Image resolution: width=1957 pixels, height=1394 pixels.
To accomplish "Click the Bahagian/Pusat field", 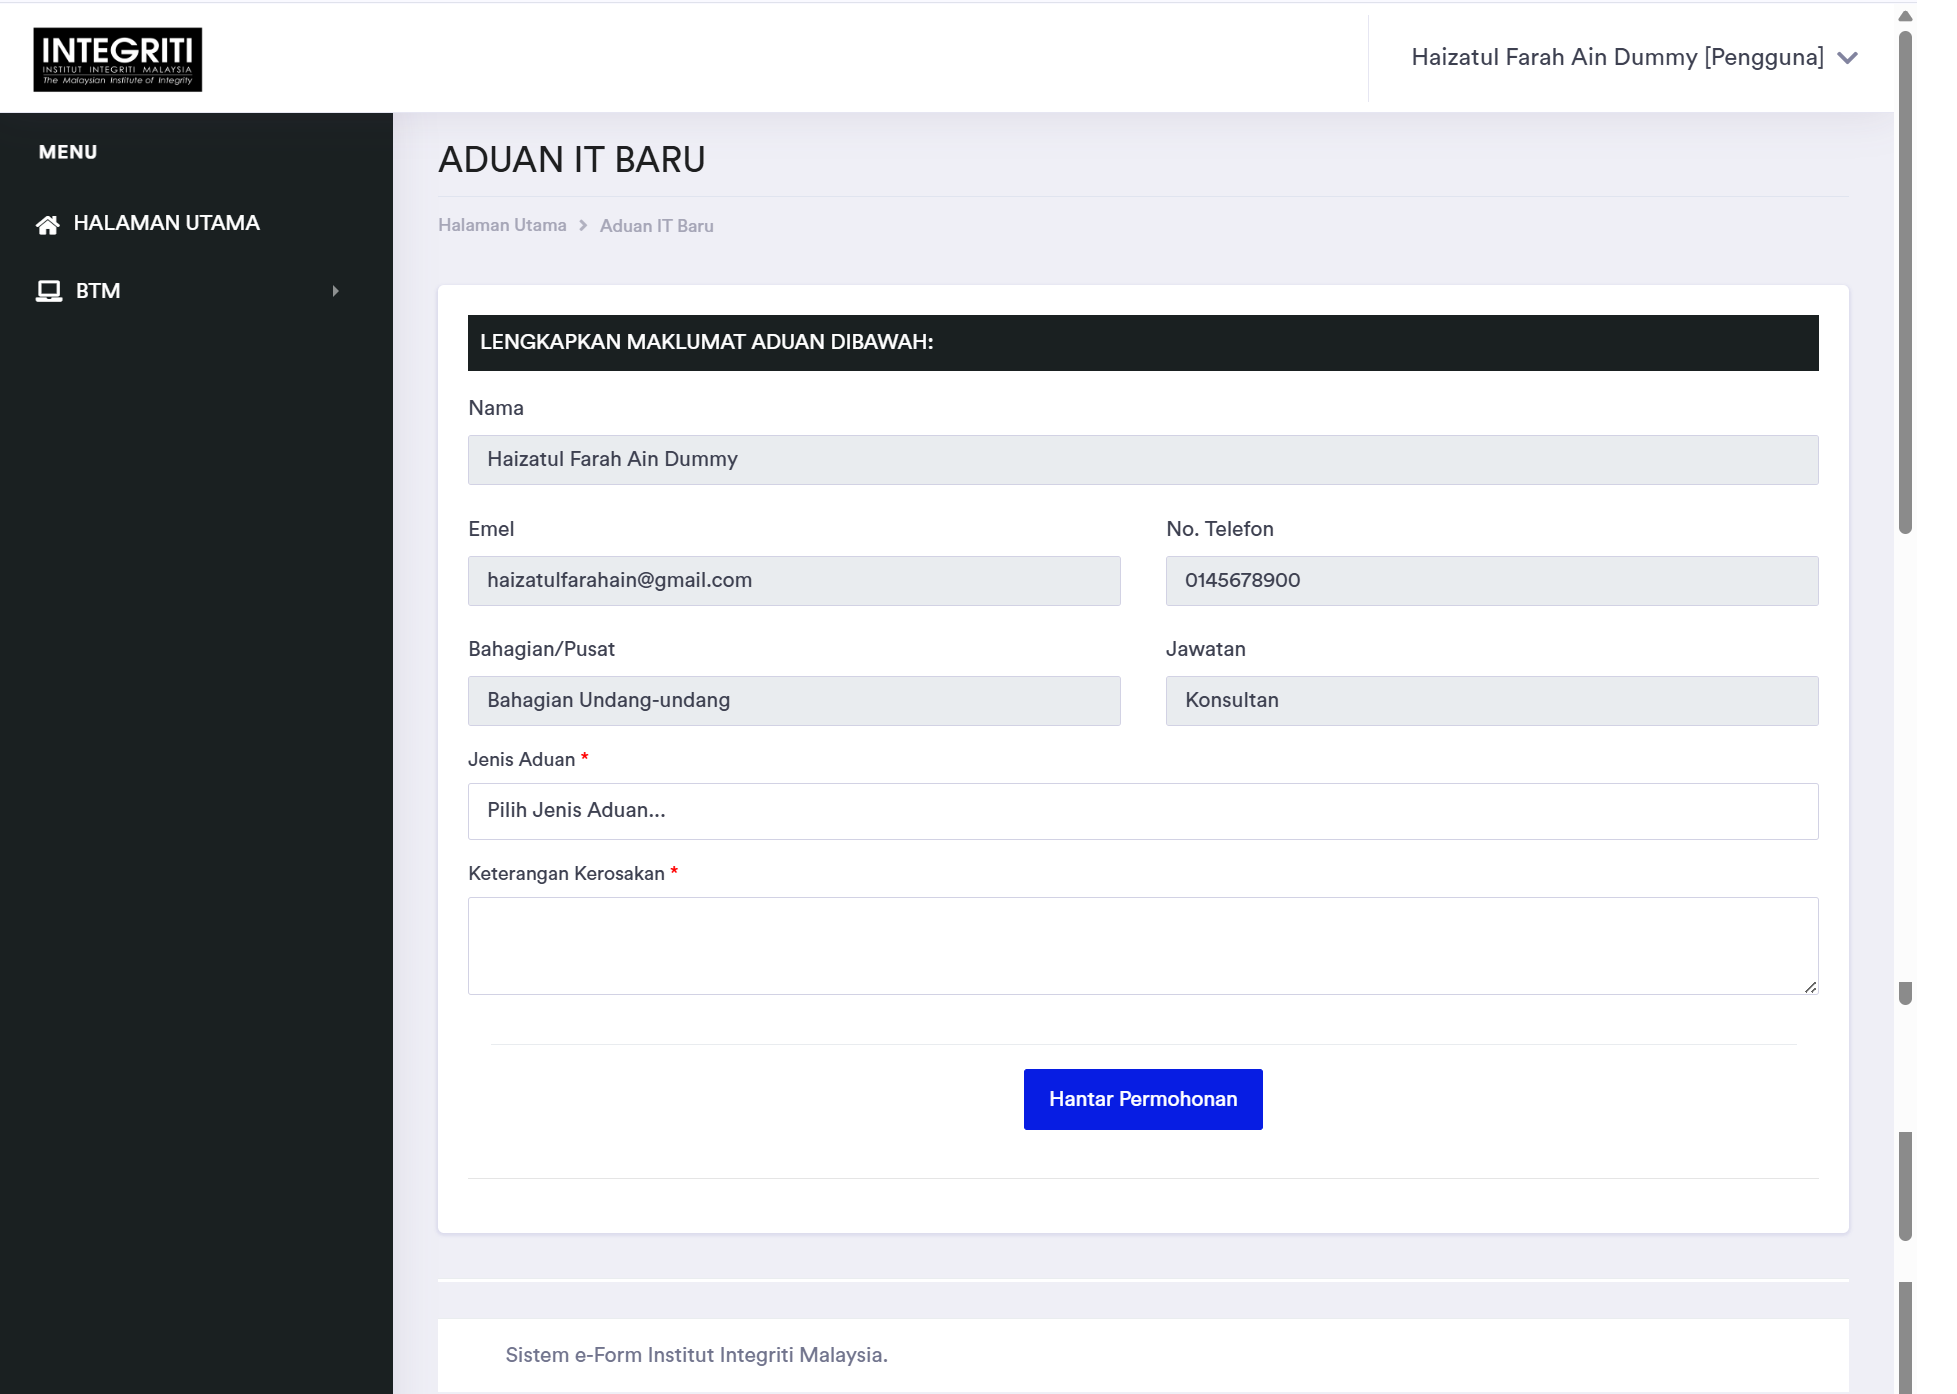I will (x=793, y=701).
